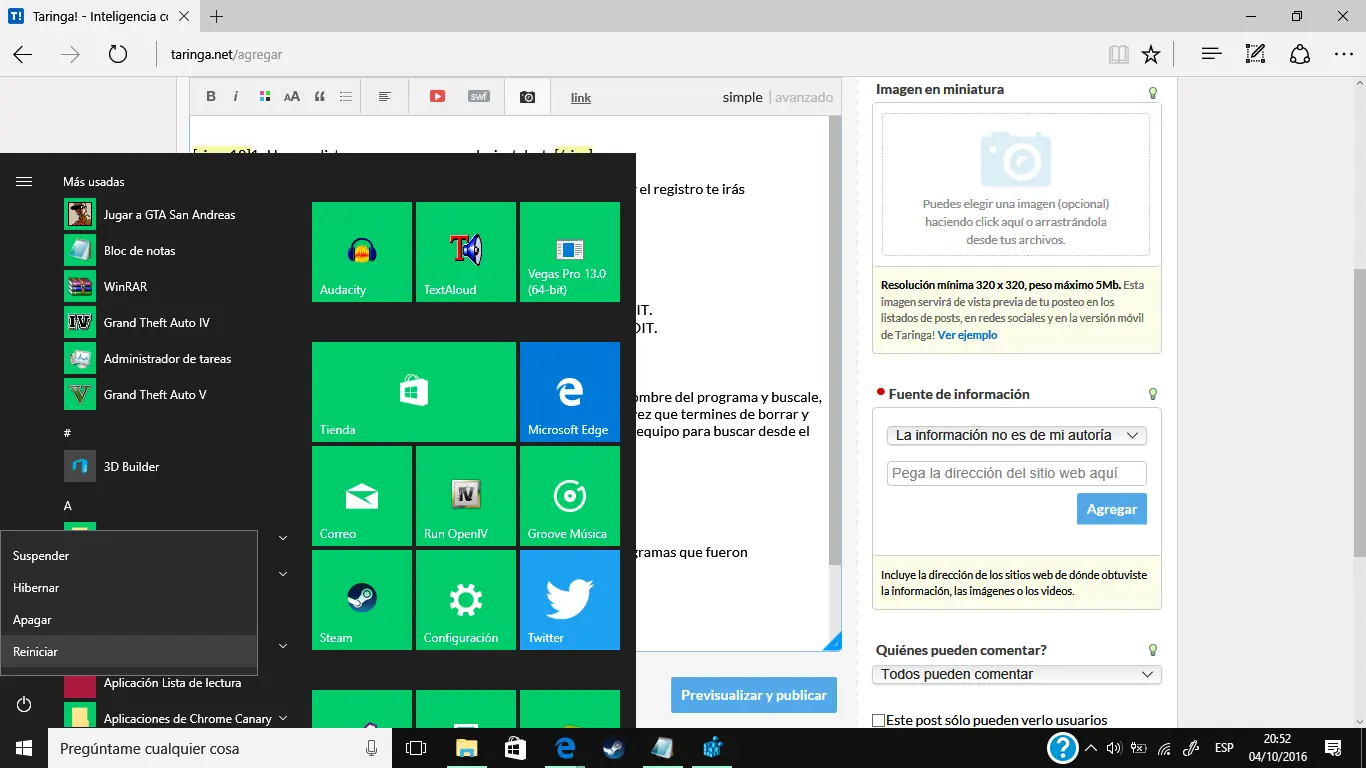Open a new browser tab
1366x768 pixels.
(x=217, y=16)
